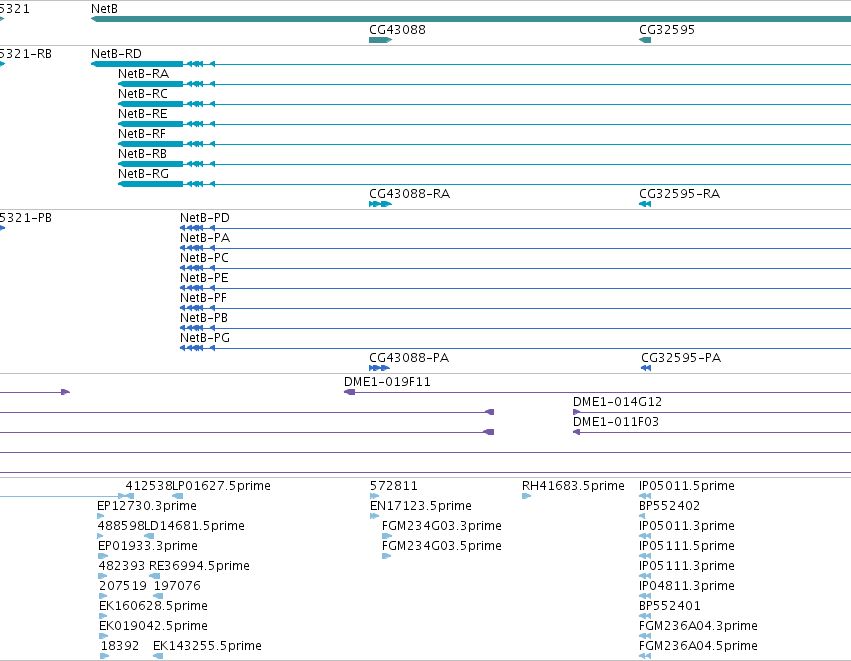Click the IP05111.3prime EST label

point(687,567)
